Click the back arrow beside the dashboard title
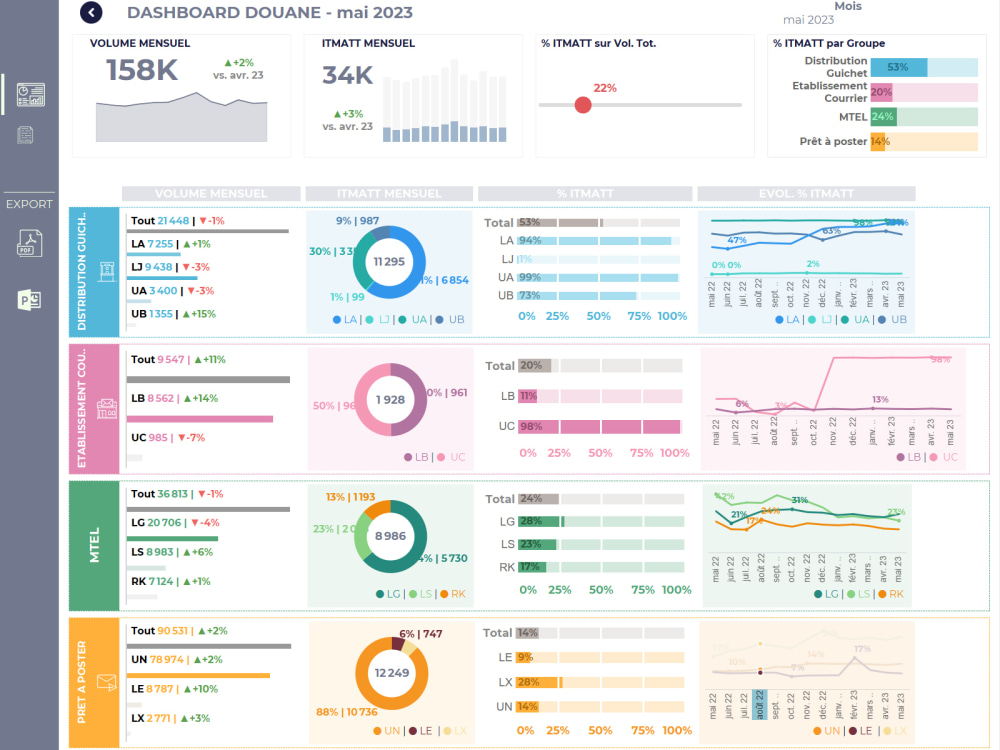Screen dimensions: 1000x750 (x=91, y=13)
